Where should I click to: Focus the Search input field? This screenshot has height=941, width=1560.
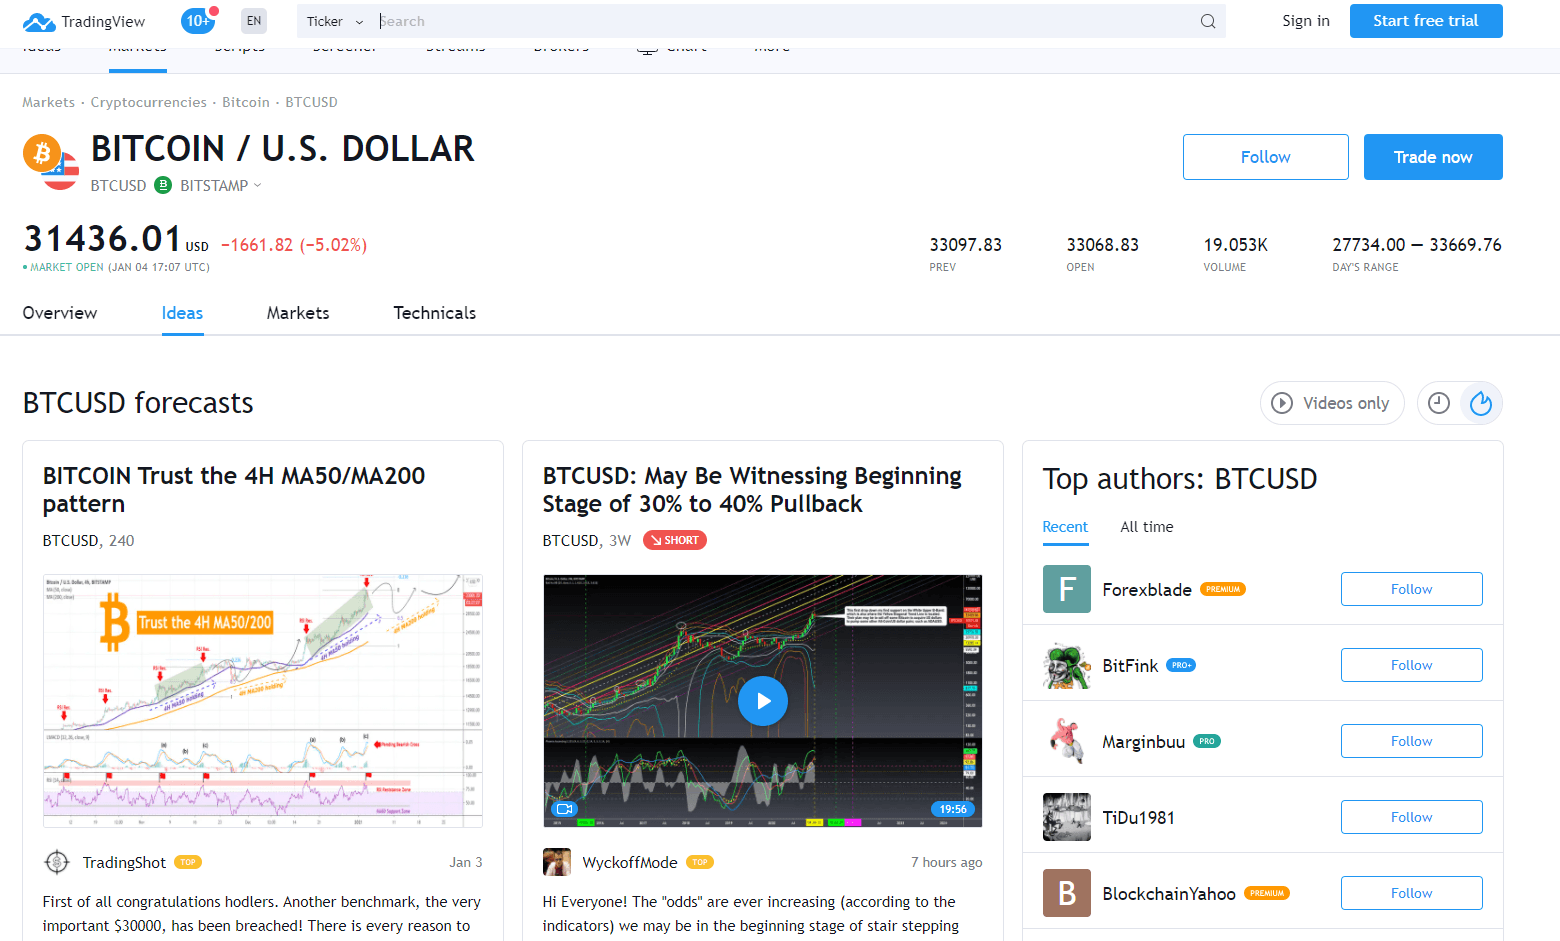click(785, 21)
